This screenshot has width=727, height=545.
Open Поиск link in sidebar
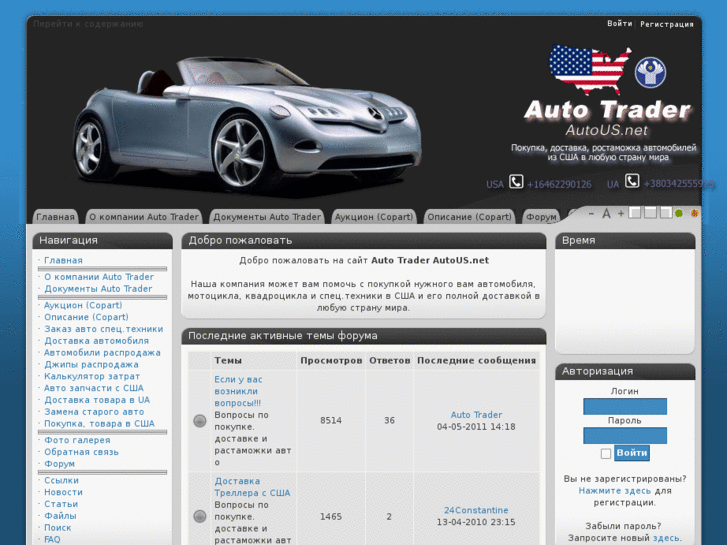click(57, 528)
